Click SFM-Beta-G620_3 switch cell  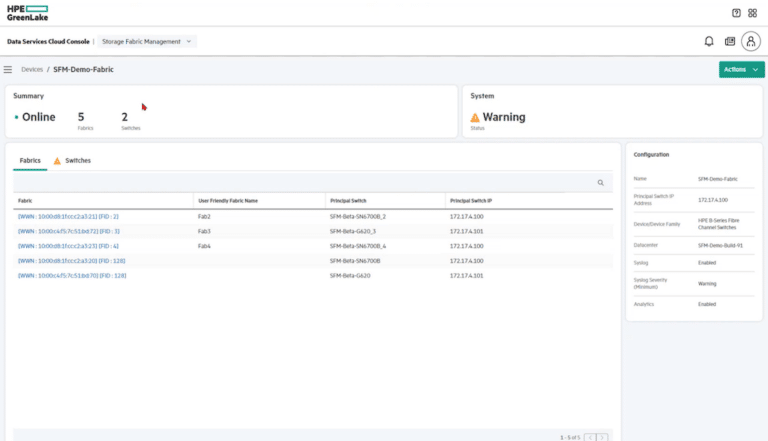[353, 231]
